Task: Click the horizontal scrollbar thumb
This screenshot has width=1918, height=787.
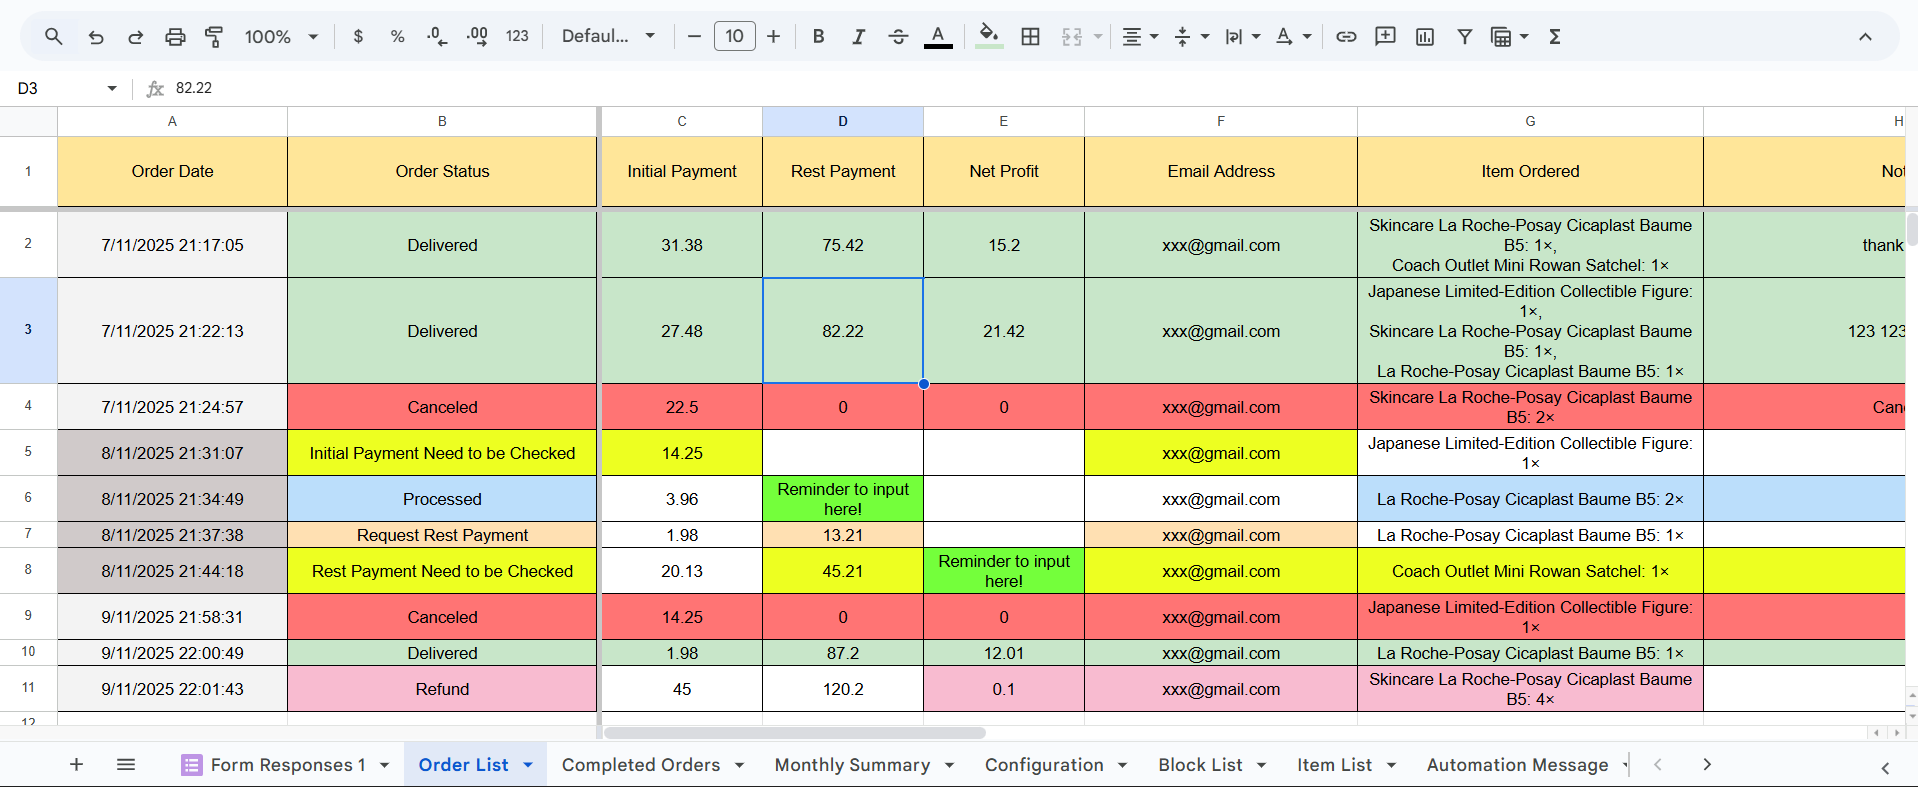Action: (x=795, y=733)
